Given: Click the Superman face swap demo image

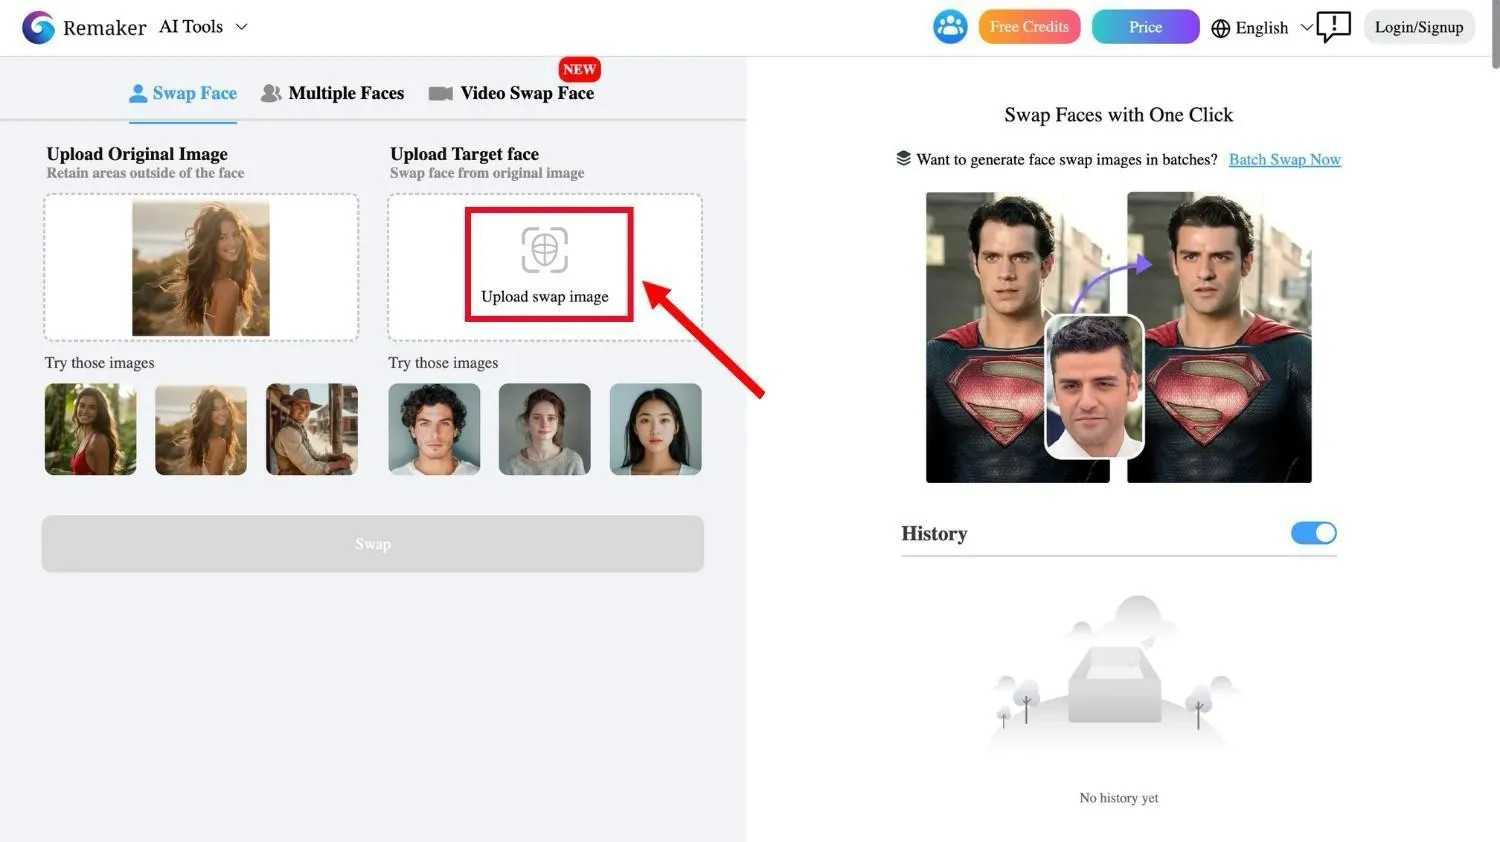Looking at the screenshot, I should [x=1119, y=337].
